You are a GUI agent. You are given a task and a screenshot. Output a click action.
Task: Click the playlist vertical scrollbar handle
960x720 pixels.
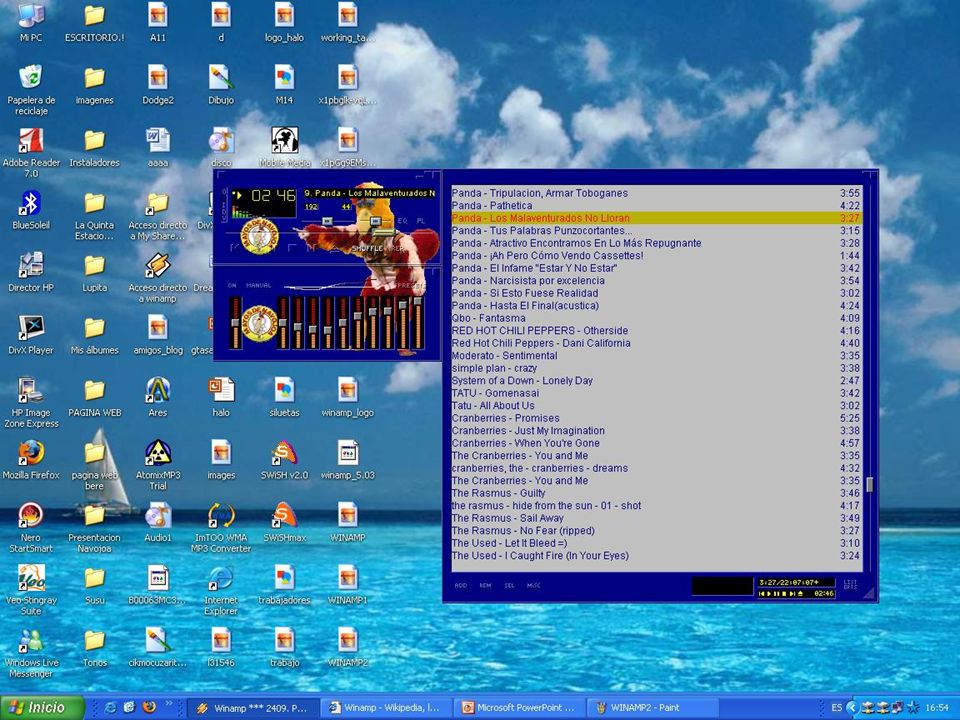pyautogui.click(x=869, y=484)
